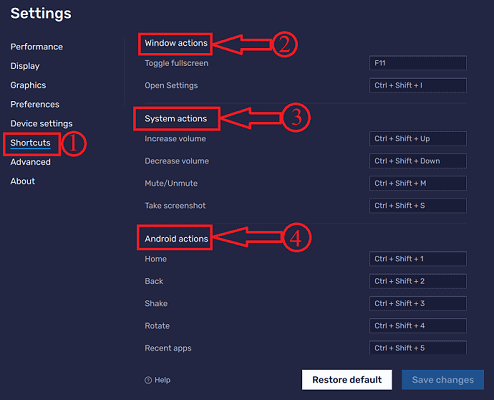494x400 pixels.
Task: Open the Advanced settings tab
Action: point(30,162)
